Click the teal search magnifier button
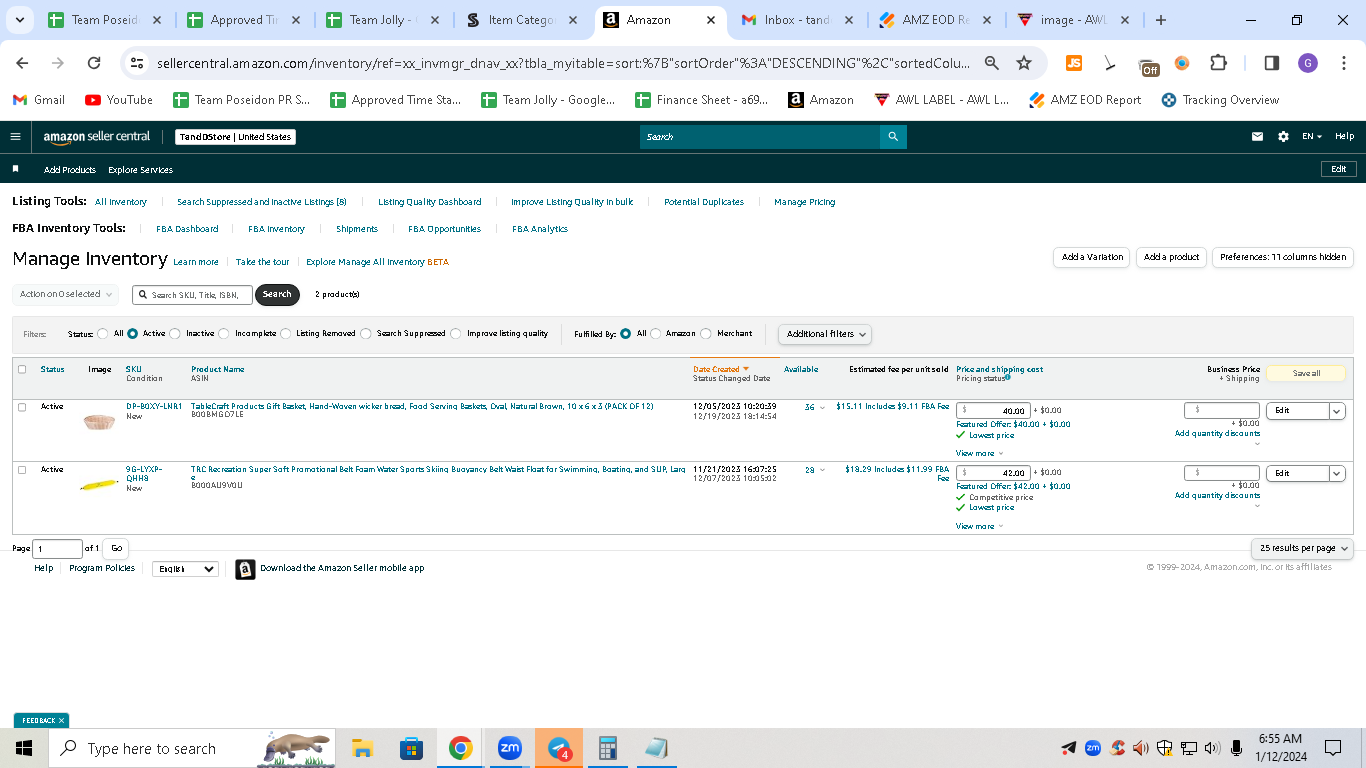 tap(893, 137)
